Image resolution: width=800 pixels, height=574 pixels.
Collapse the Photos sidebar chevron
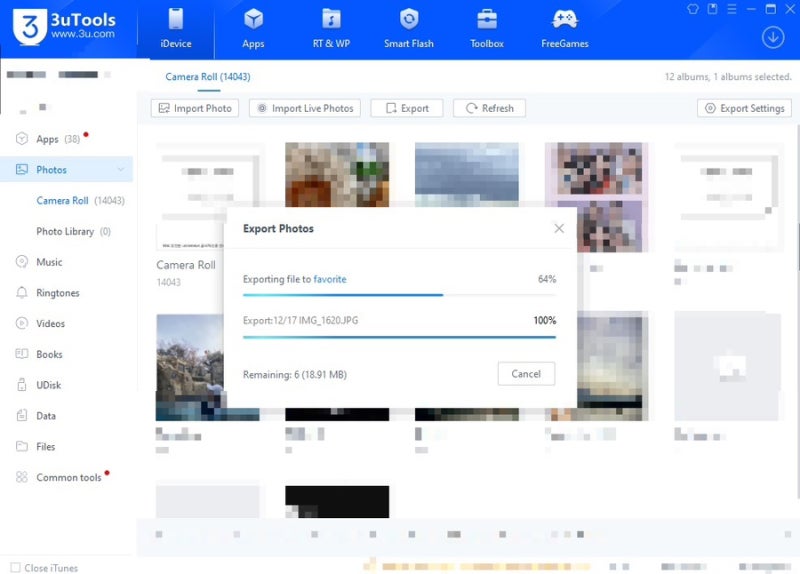click(121, 169)
